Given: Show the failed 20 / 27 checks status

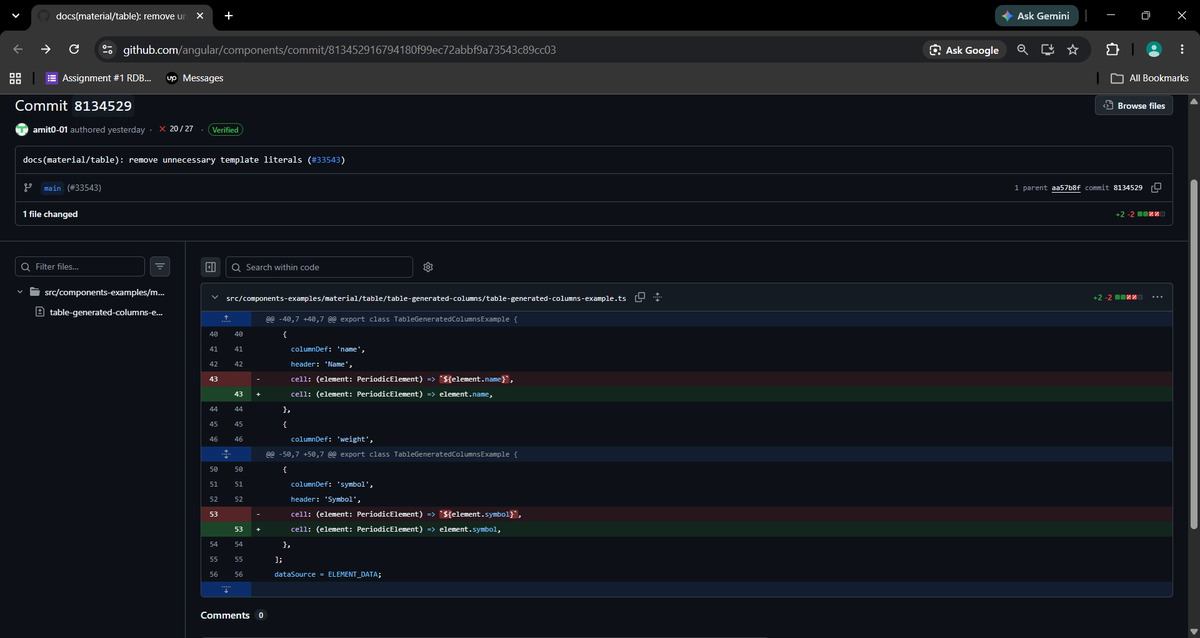Looking at the screenshot, I should 176,129.
